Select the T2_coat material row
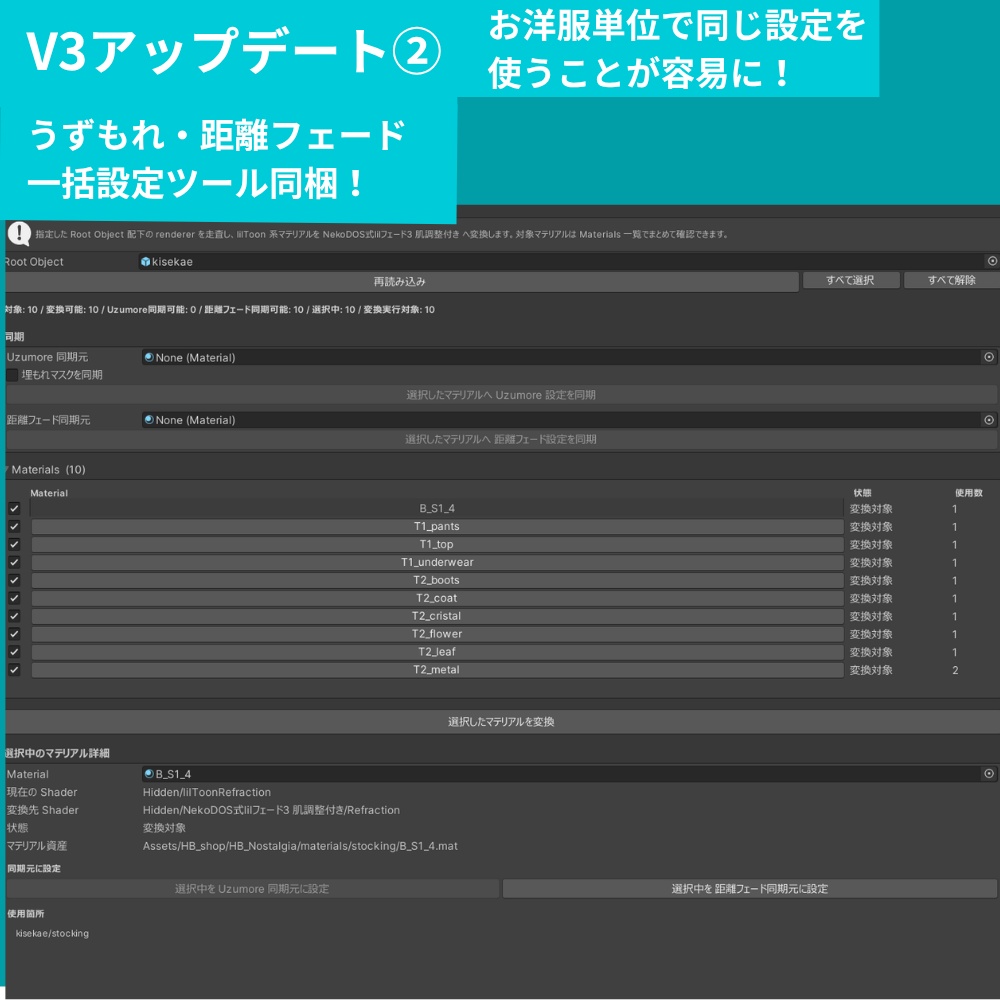The image size is (1000, 1000). 437,598
